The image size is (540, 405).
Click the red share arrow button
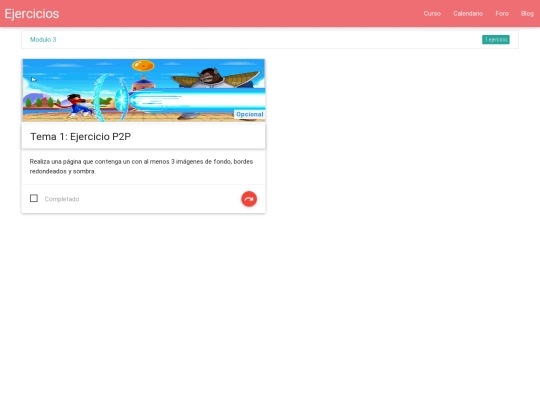point(249,199)
